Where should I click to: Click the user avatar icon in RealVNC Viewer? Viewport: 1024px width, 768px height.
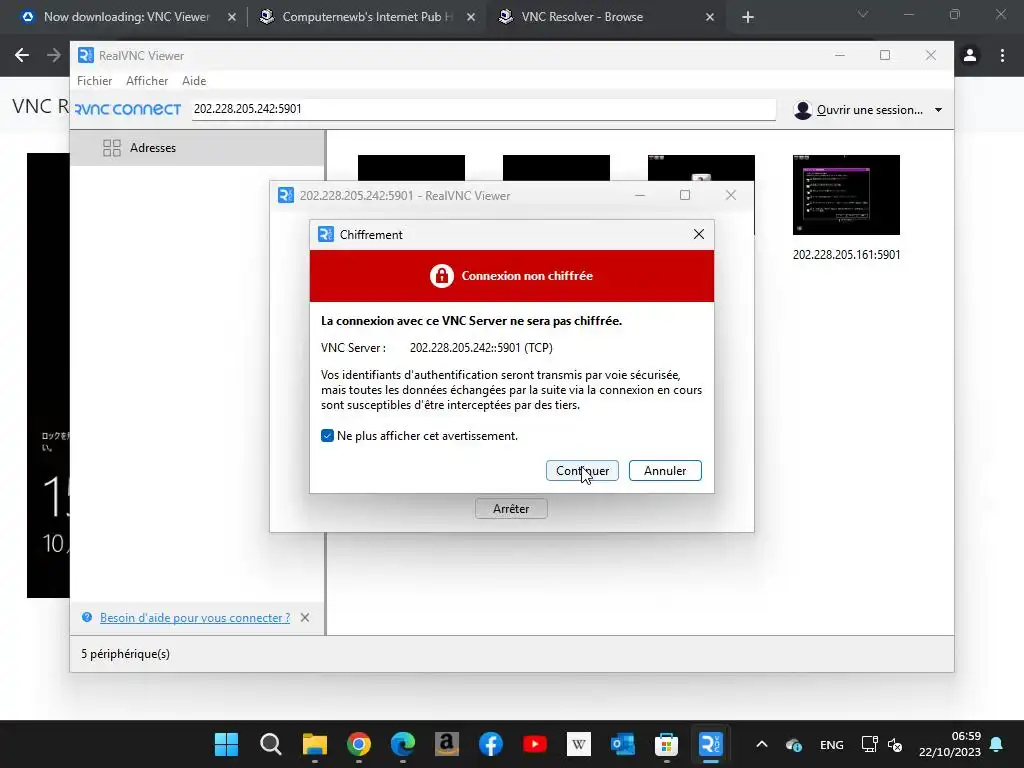click(803, 110)
